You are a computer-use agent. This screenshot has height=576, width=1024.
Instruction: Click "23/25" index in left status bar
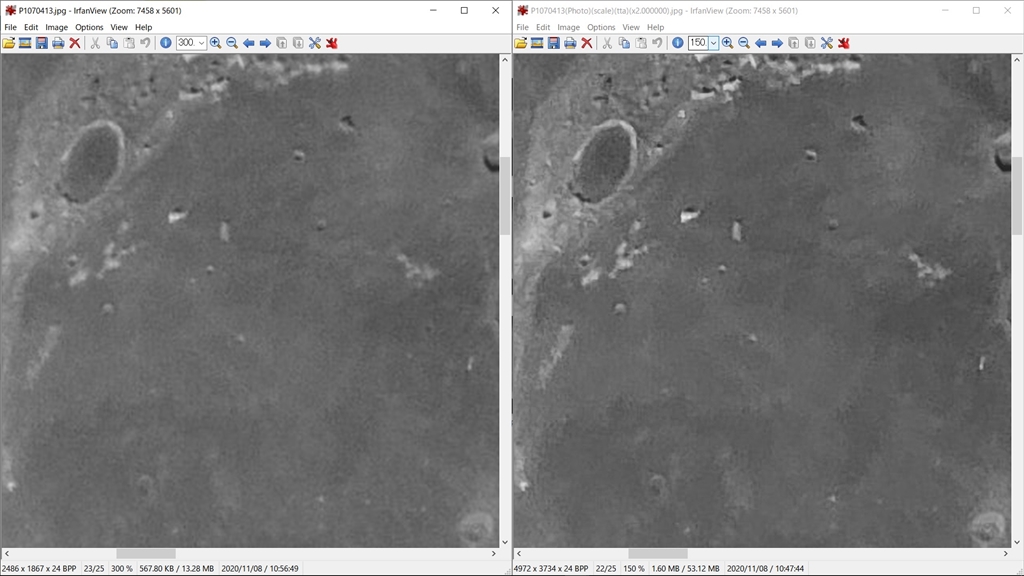[94, 569]
